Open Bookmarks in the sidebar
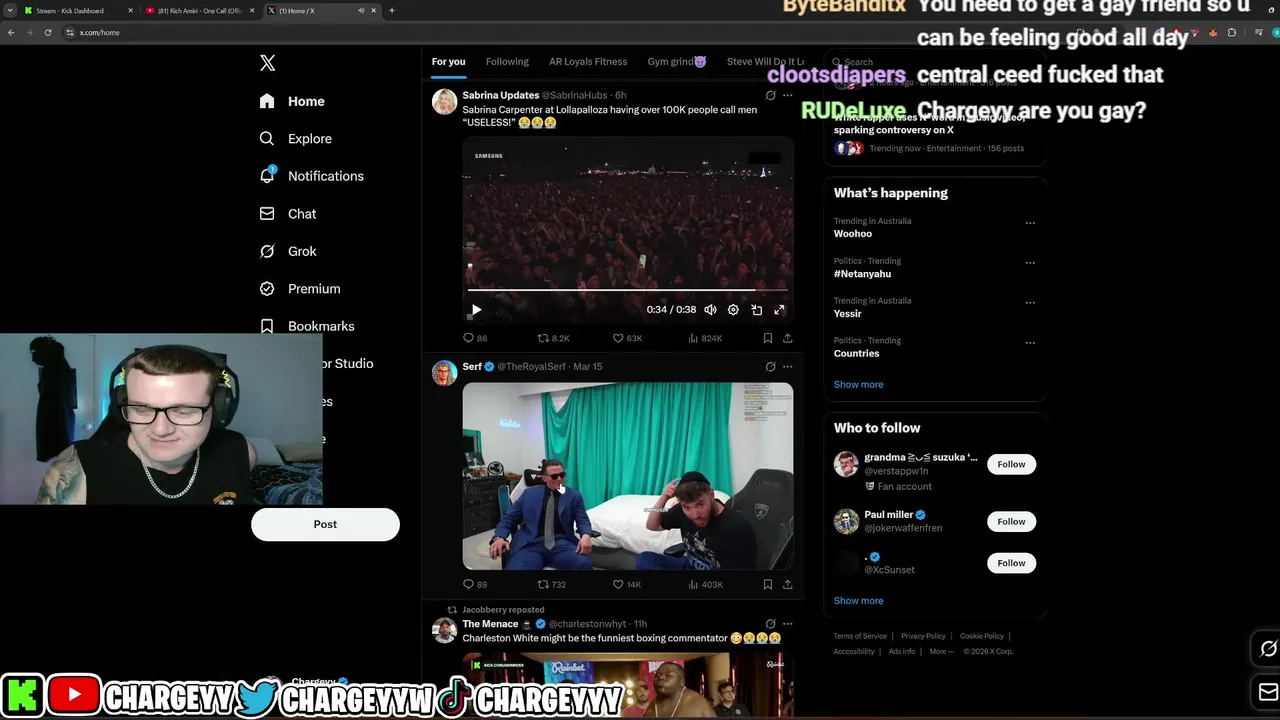 coord(306,326)
